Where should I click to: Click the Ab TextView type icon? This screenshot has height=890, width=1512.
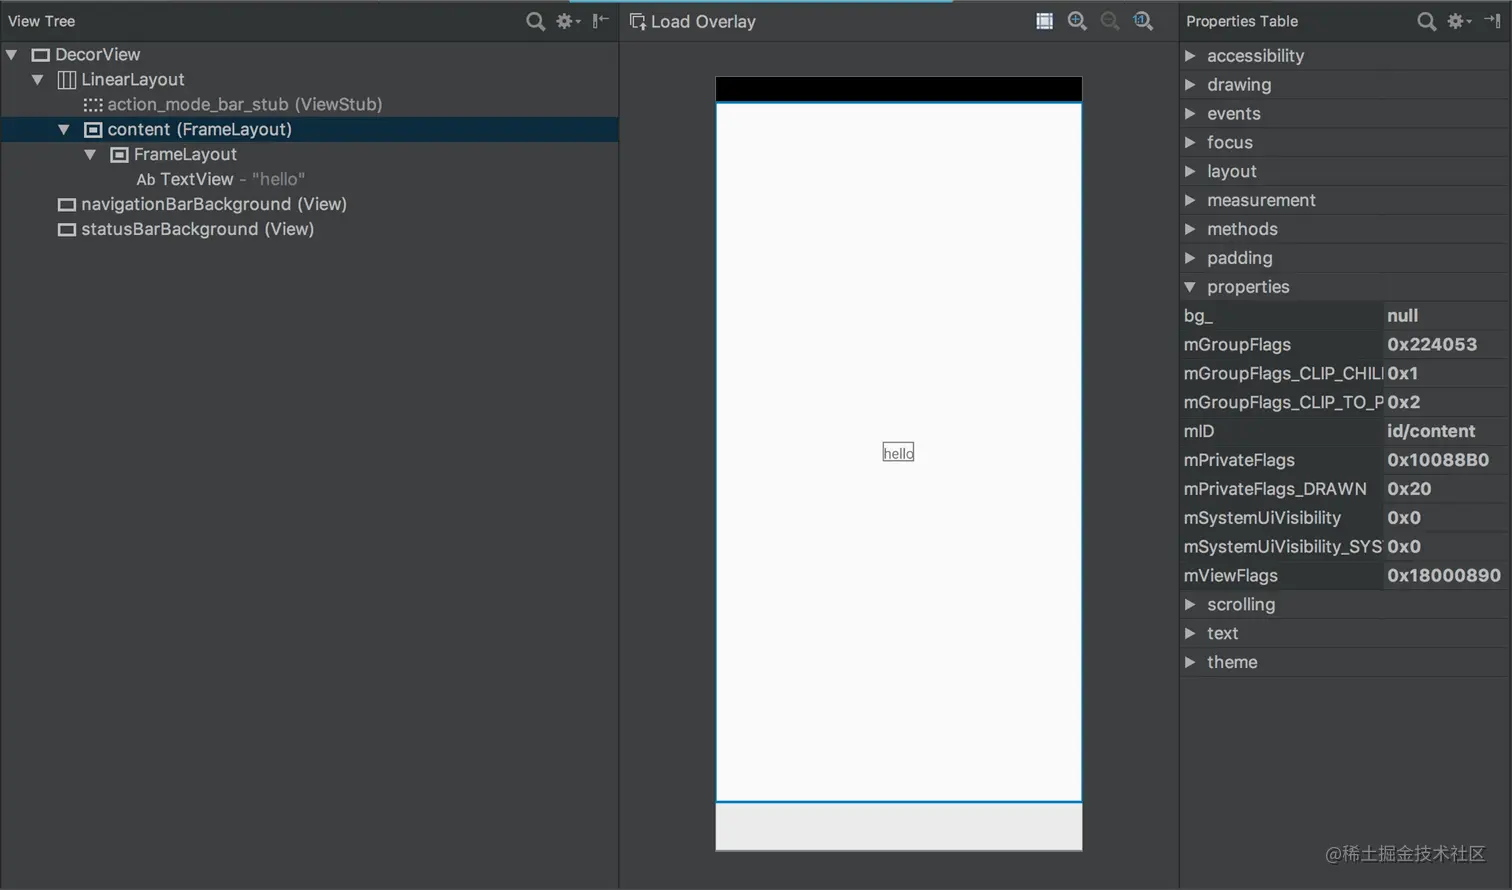tap(146, 180)
